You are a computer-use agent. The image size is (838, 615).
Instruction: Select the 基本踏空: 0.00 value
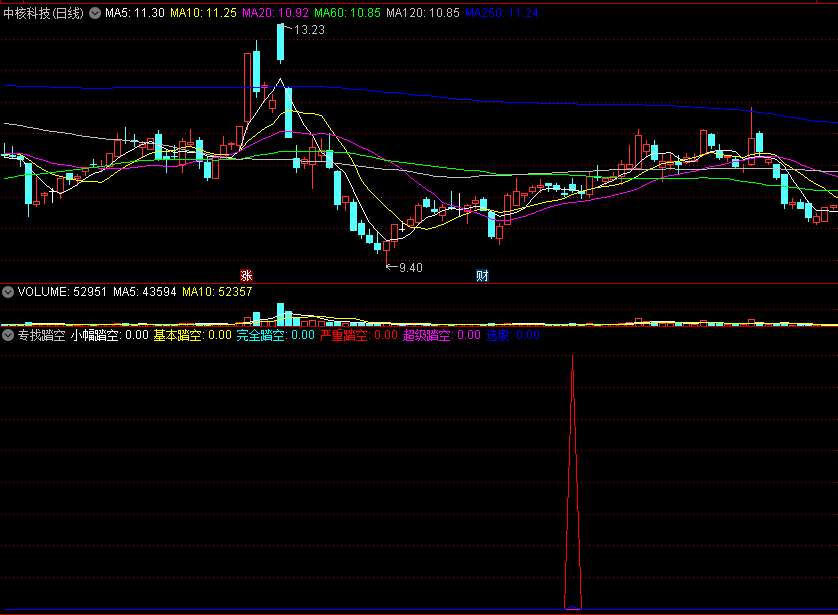coord(192,335)
